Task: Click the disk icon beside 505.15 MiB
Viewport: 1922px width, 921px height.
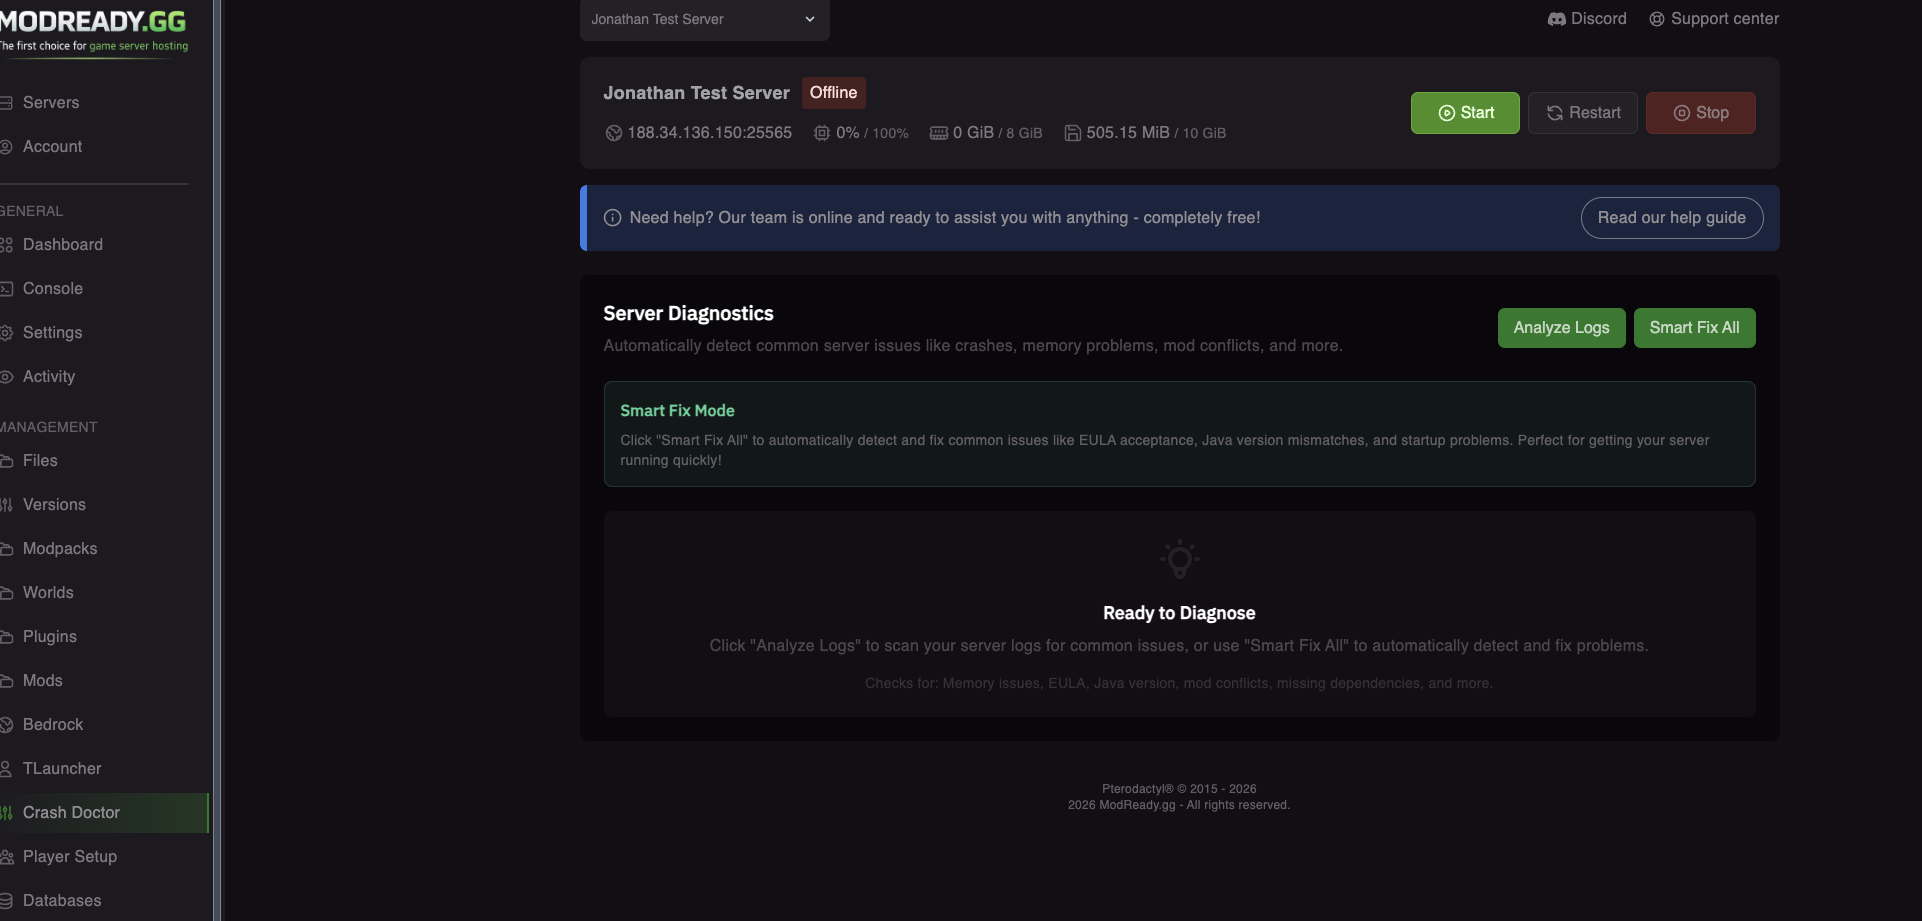Action: 1073,132
